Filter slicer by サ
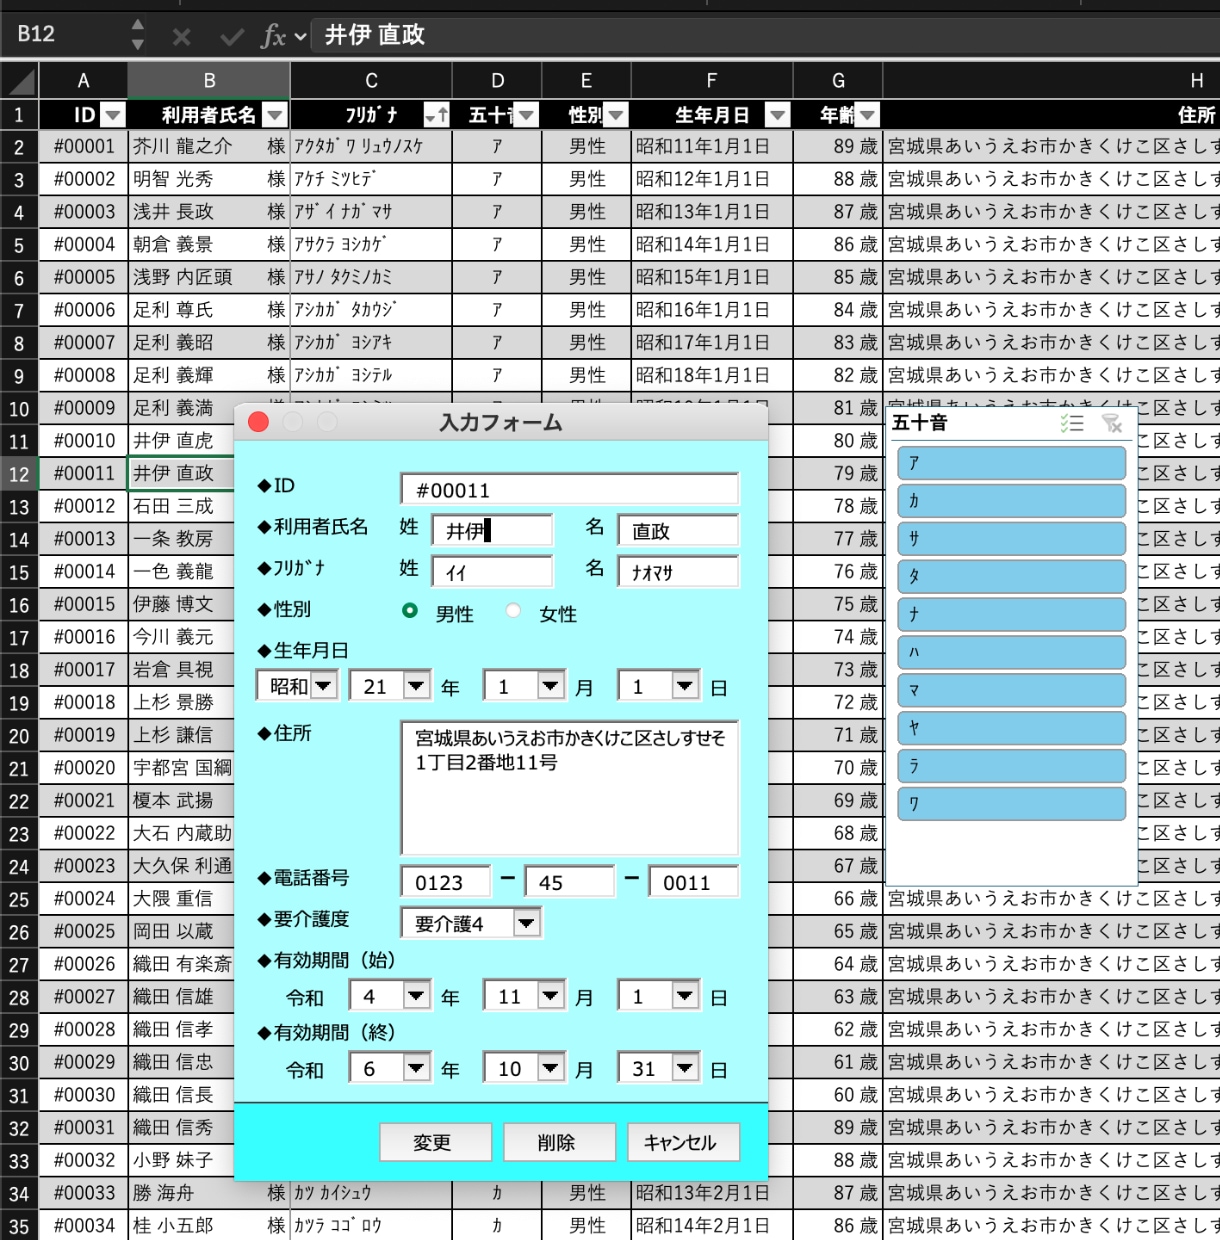1220x1240 pixels. [x=1011, y=539]
